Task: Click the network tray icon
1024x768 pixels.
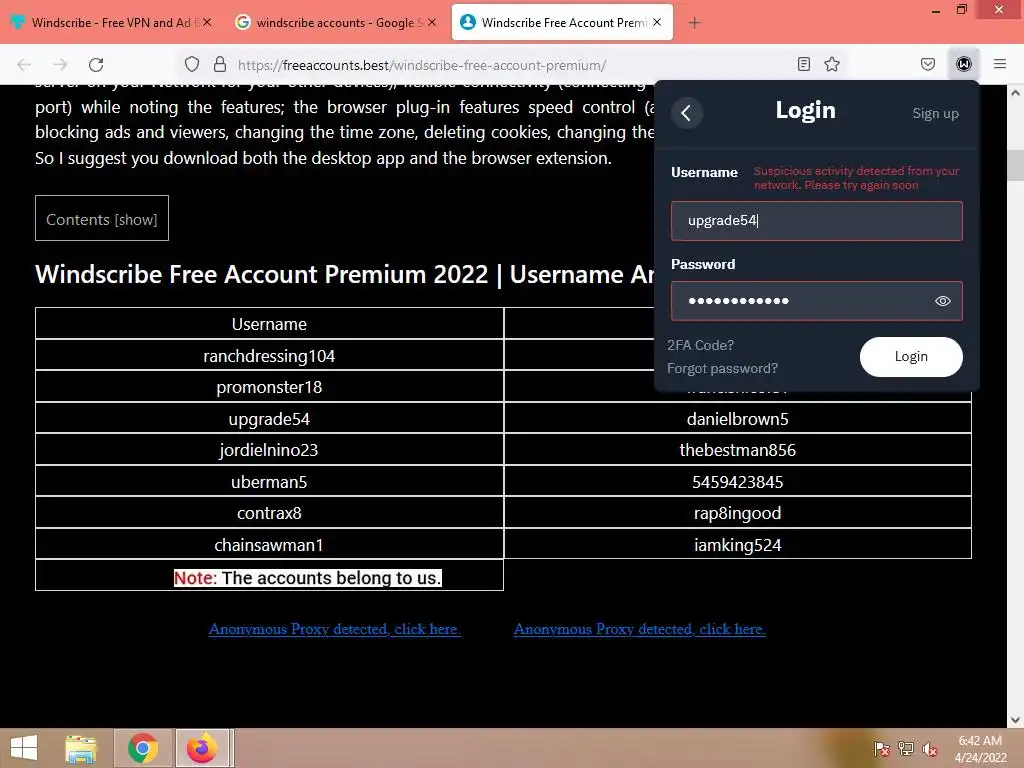Action: click(x=906, y=749)
